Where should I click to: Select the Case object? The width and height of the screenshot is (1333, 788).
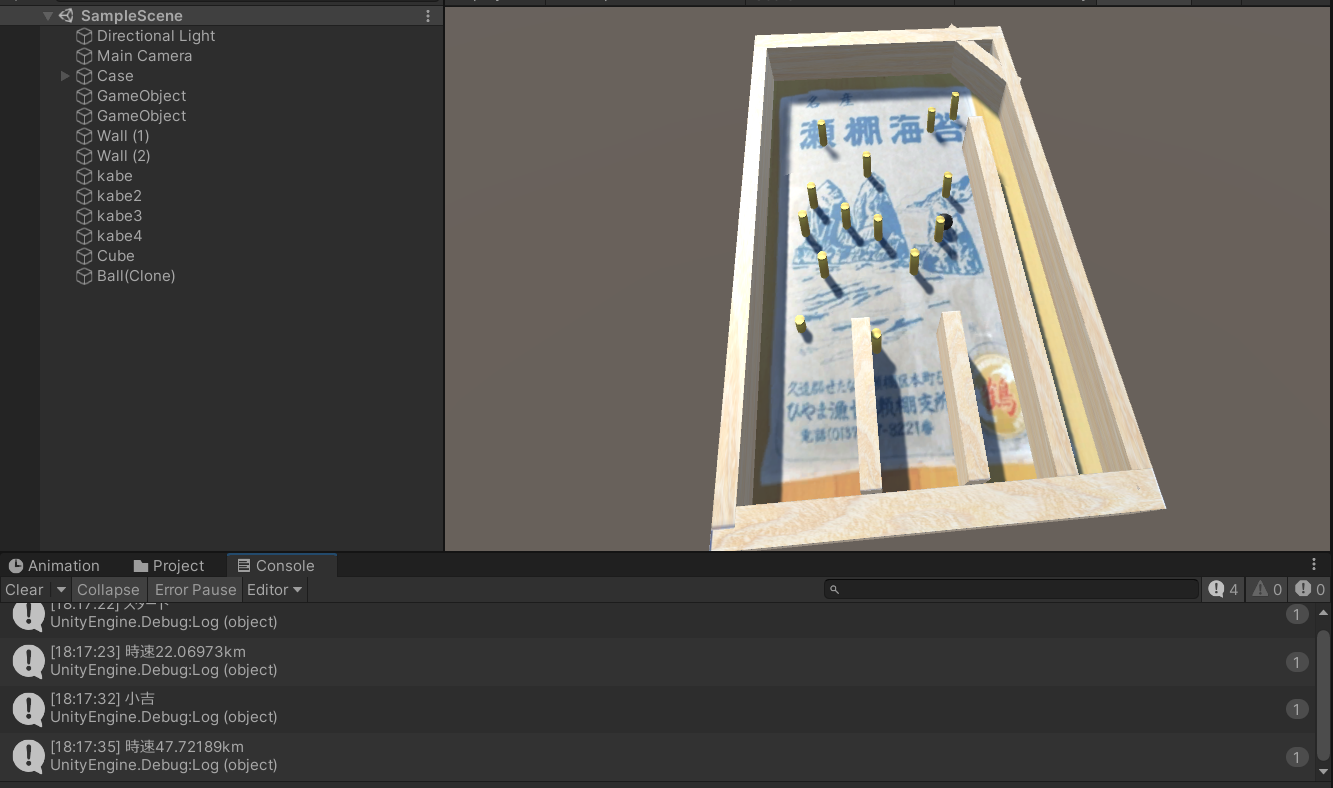tap(115, 76)
